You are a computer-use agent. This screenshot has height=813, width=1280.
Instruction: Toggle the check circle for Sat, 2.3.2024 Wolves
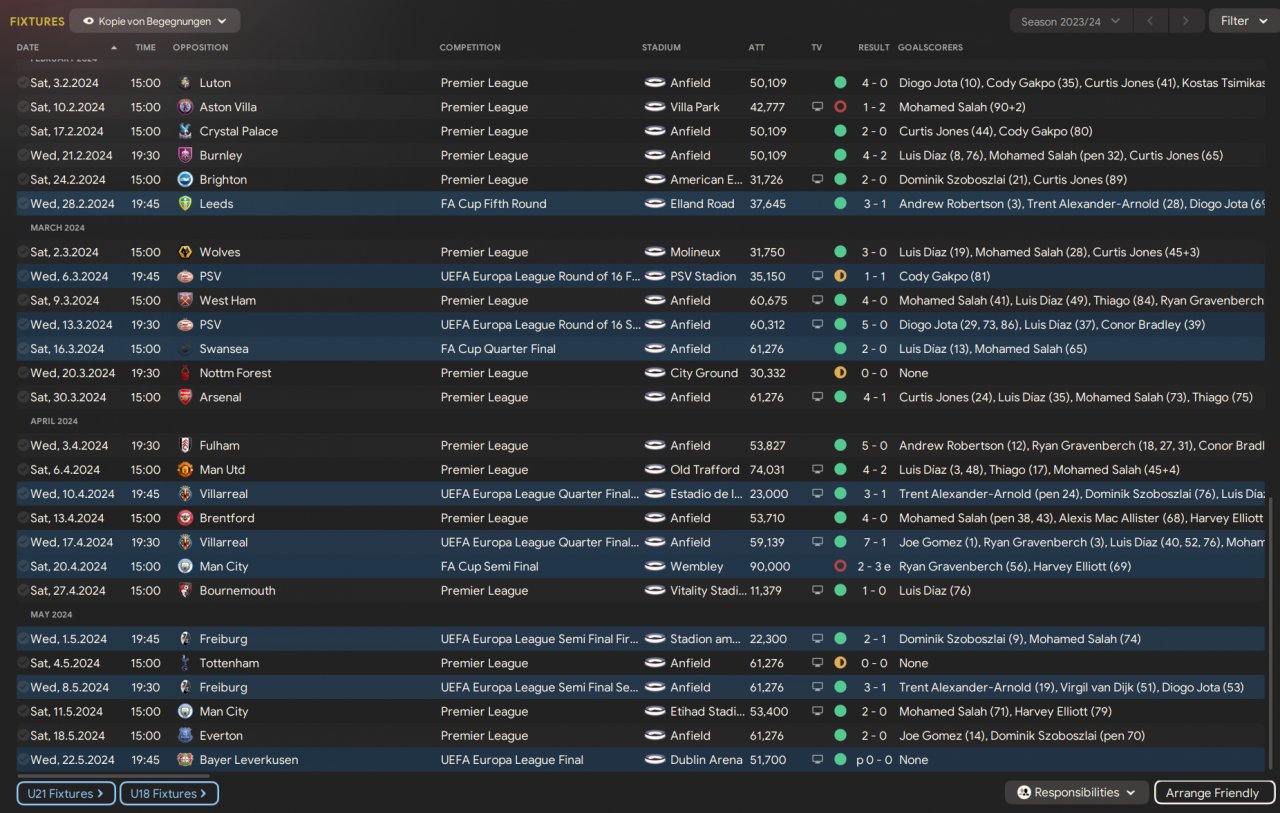click(23, 252)
